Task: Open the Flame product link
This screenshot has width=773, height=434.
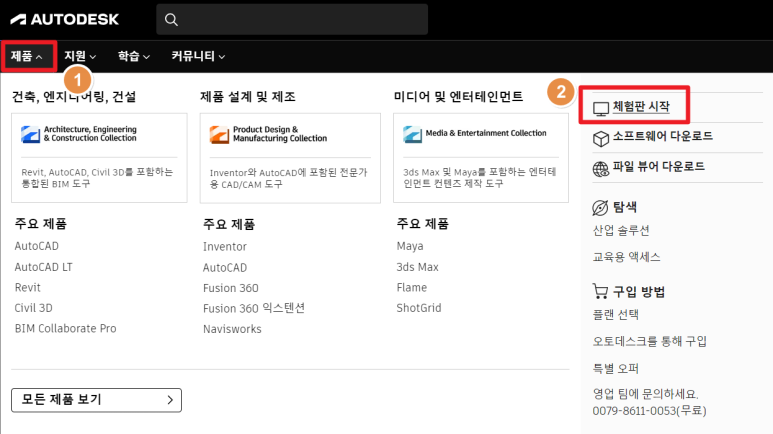Action: [412, 288]
